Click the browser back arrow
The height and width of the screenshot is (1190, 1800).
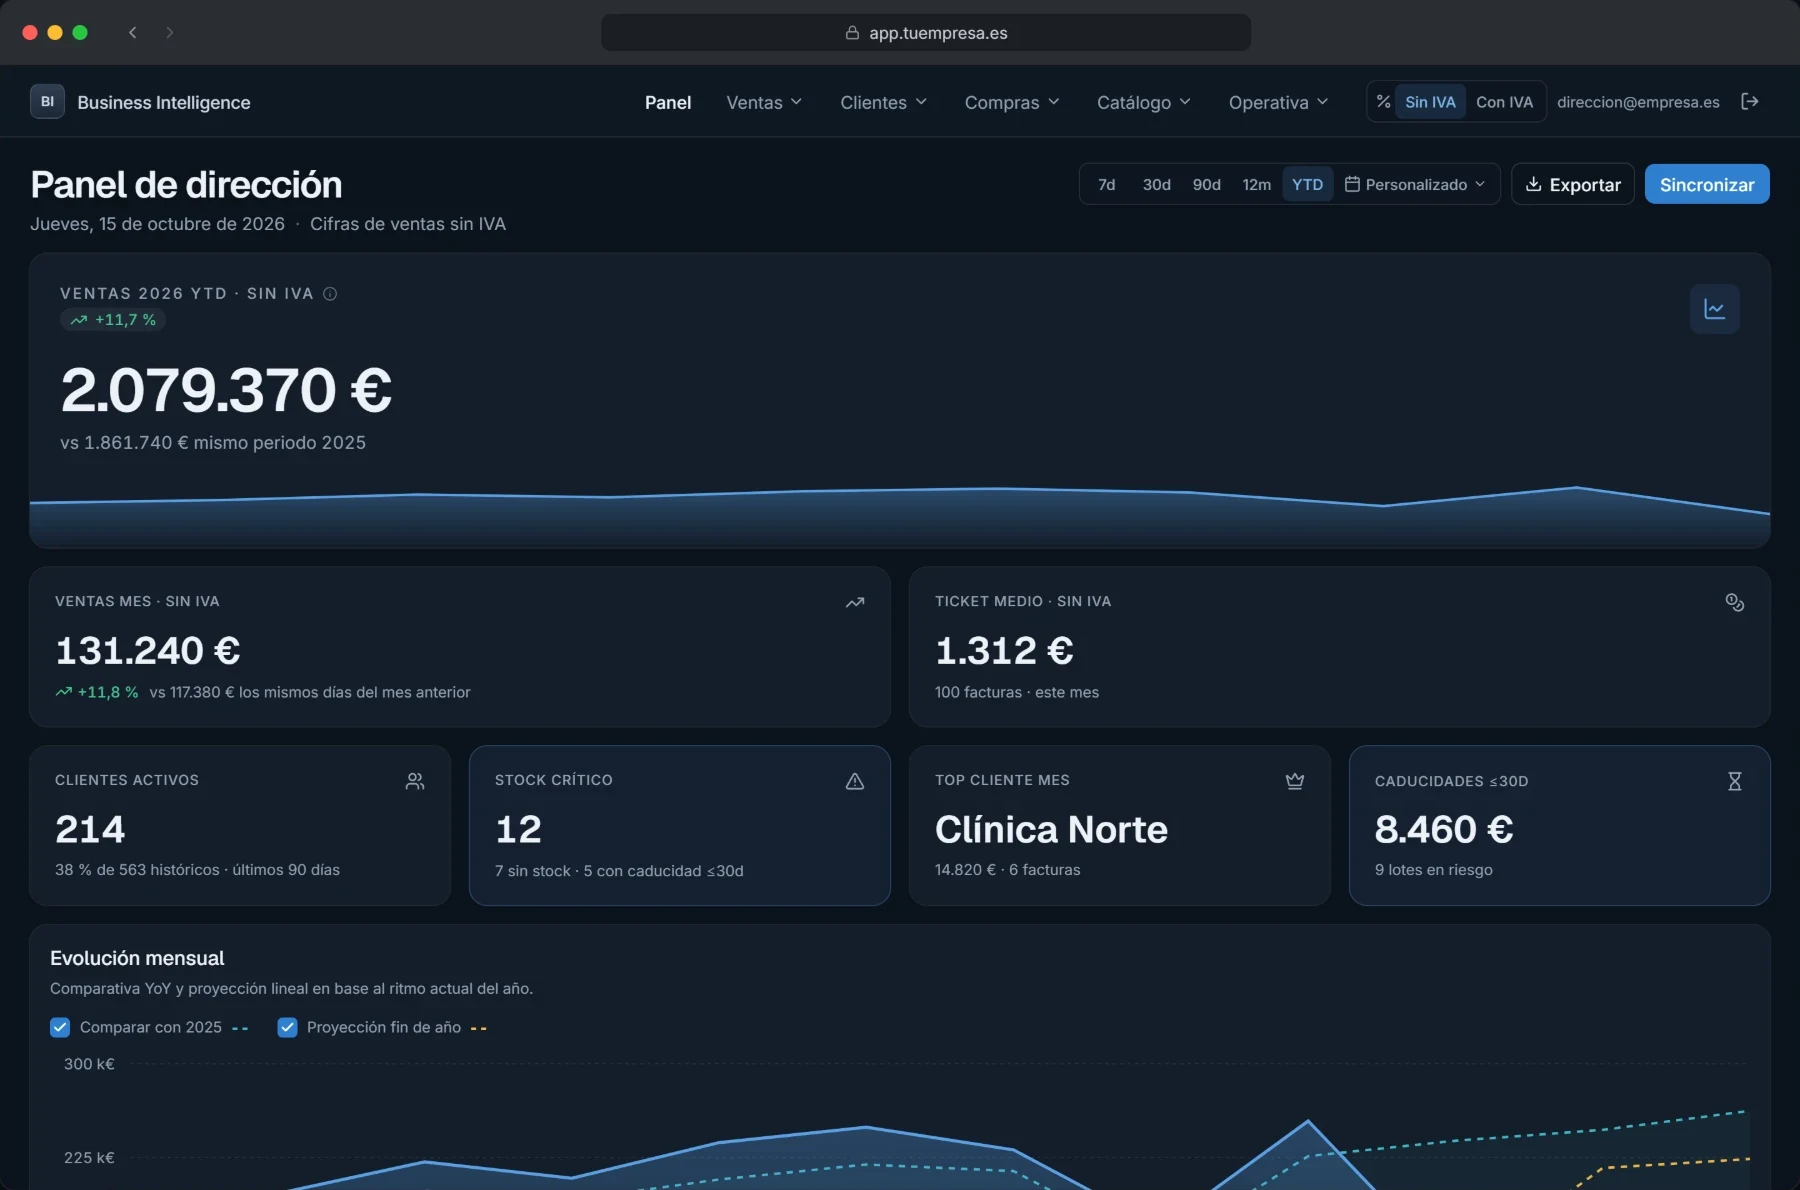point(133,32)
